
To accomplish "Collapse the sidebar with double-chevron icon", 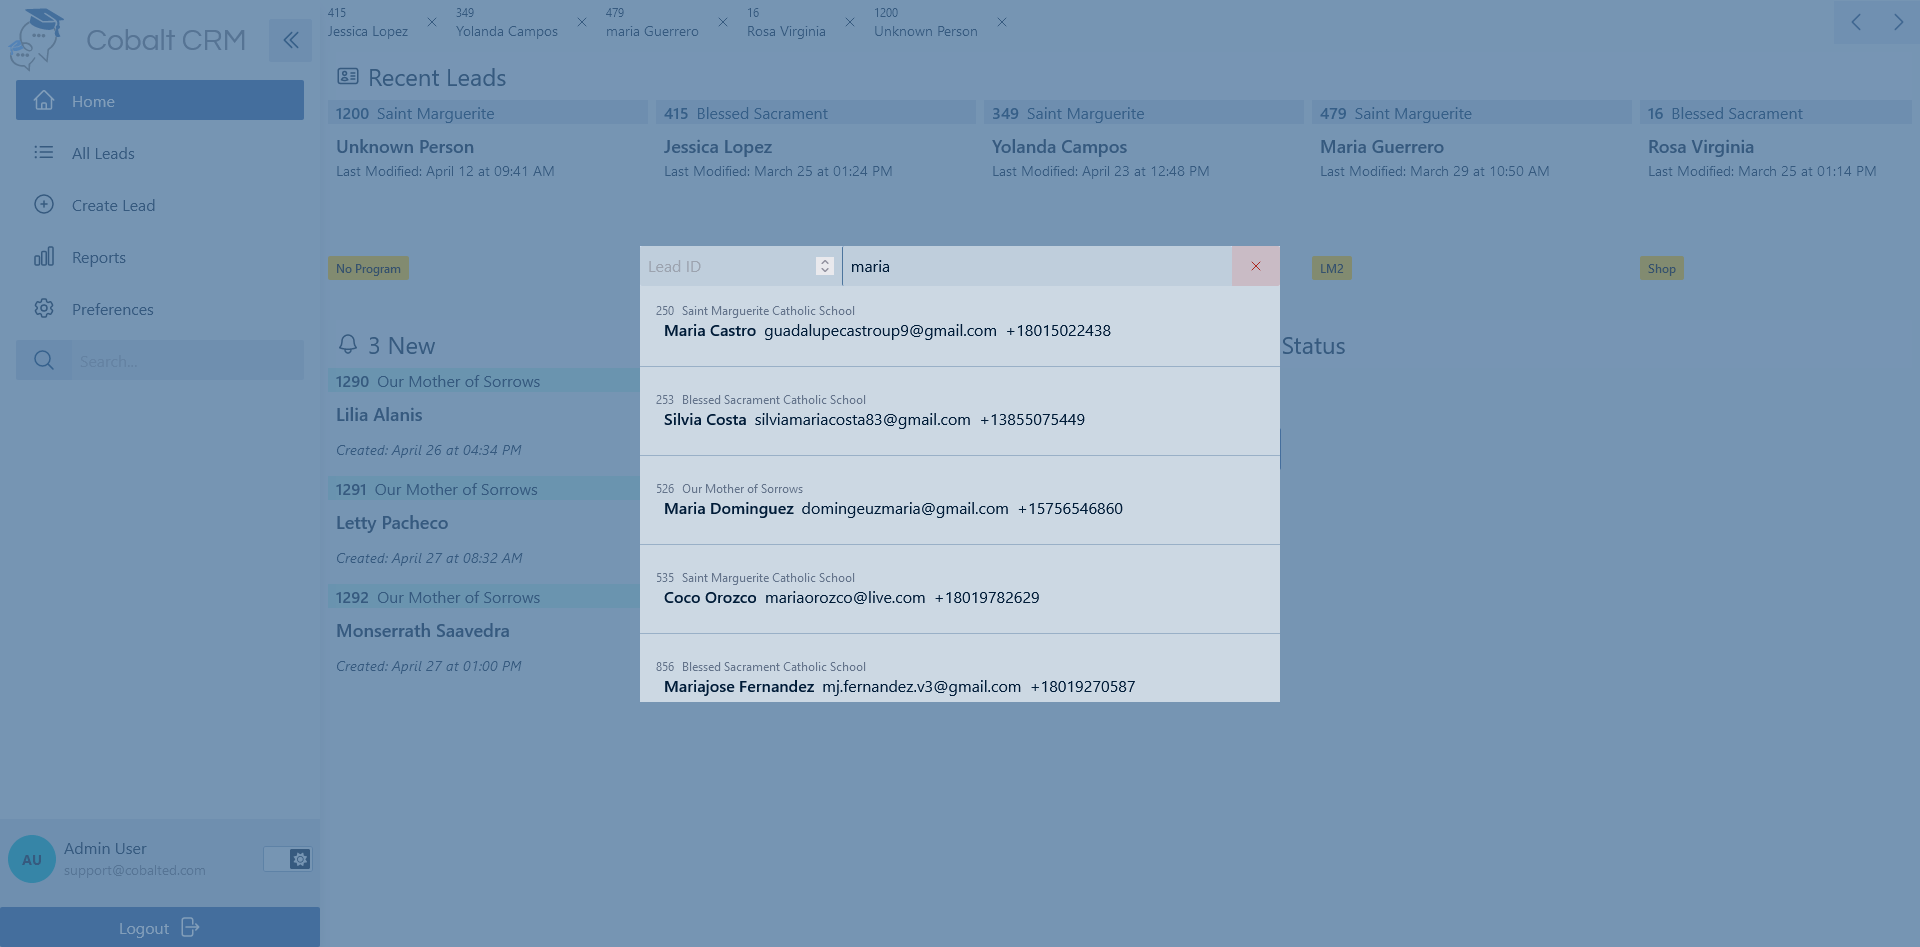I will 290,40.
